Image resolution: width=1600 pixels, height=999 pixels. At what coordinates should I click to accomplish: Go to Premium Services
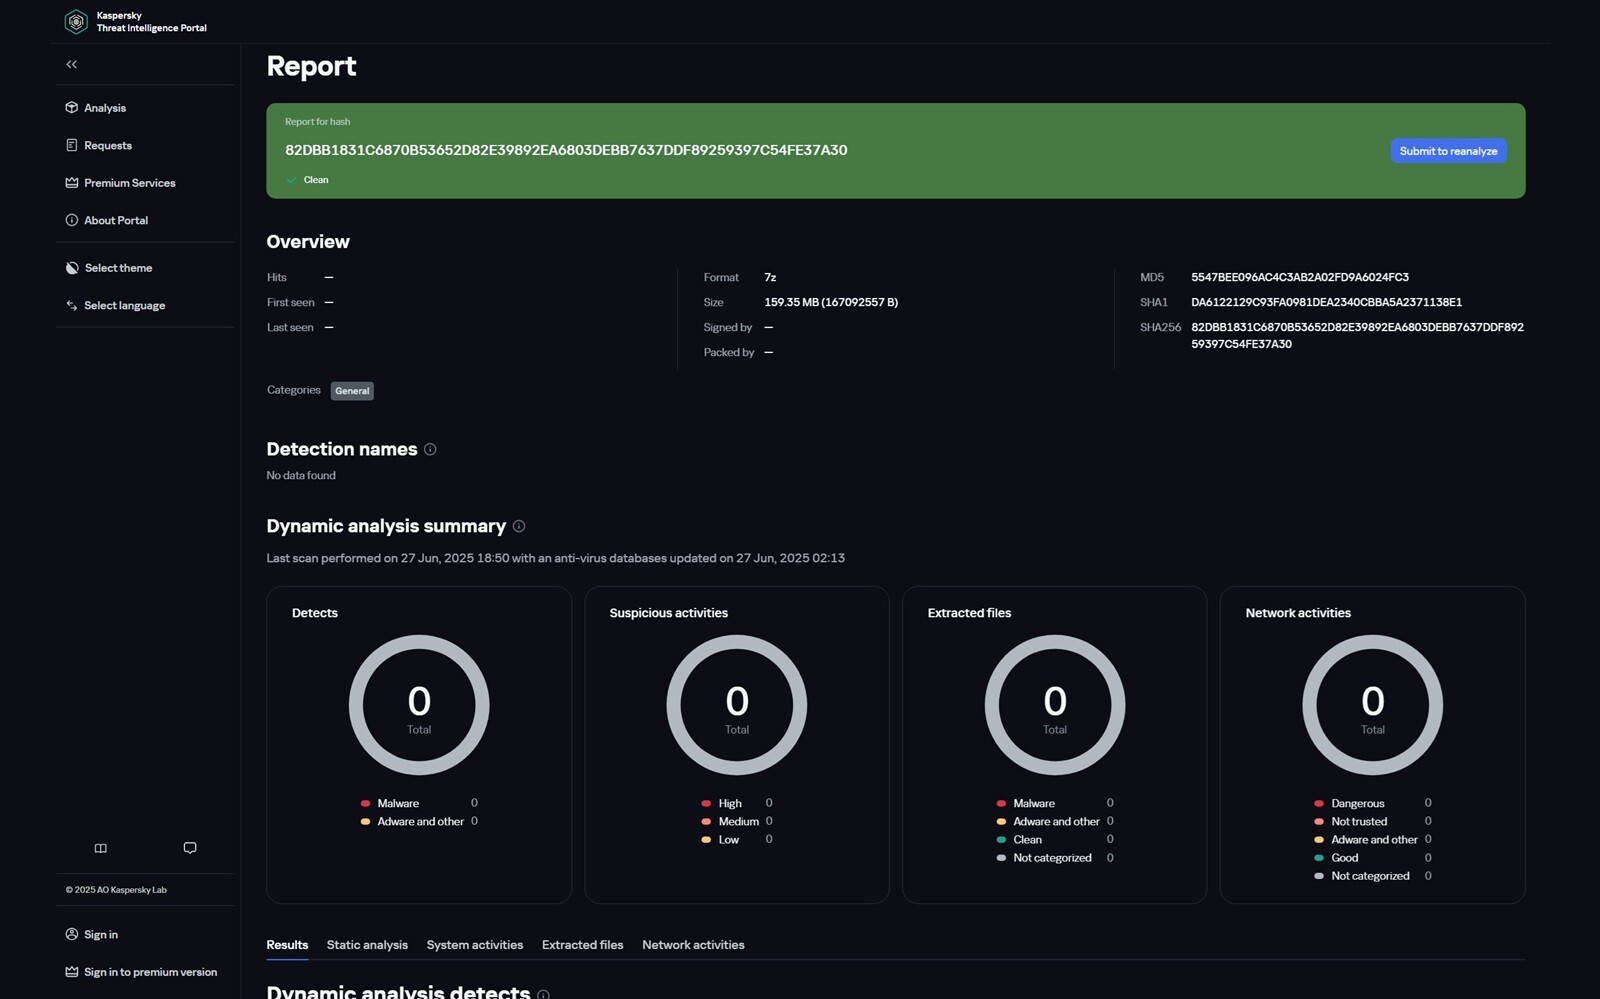[130, 183]
